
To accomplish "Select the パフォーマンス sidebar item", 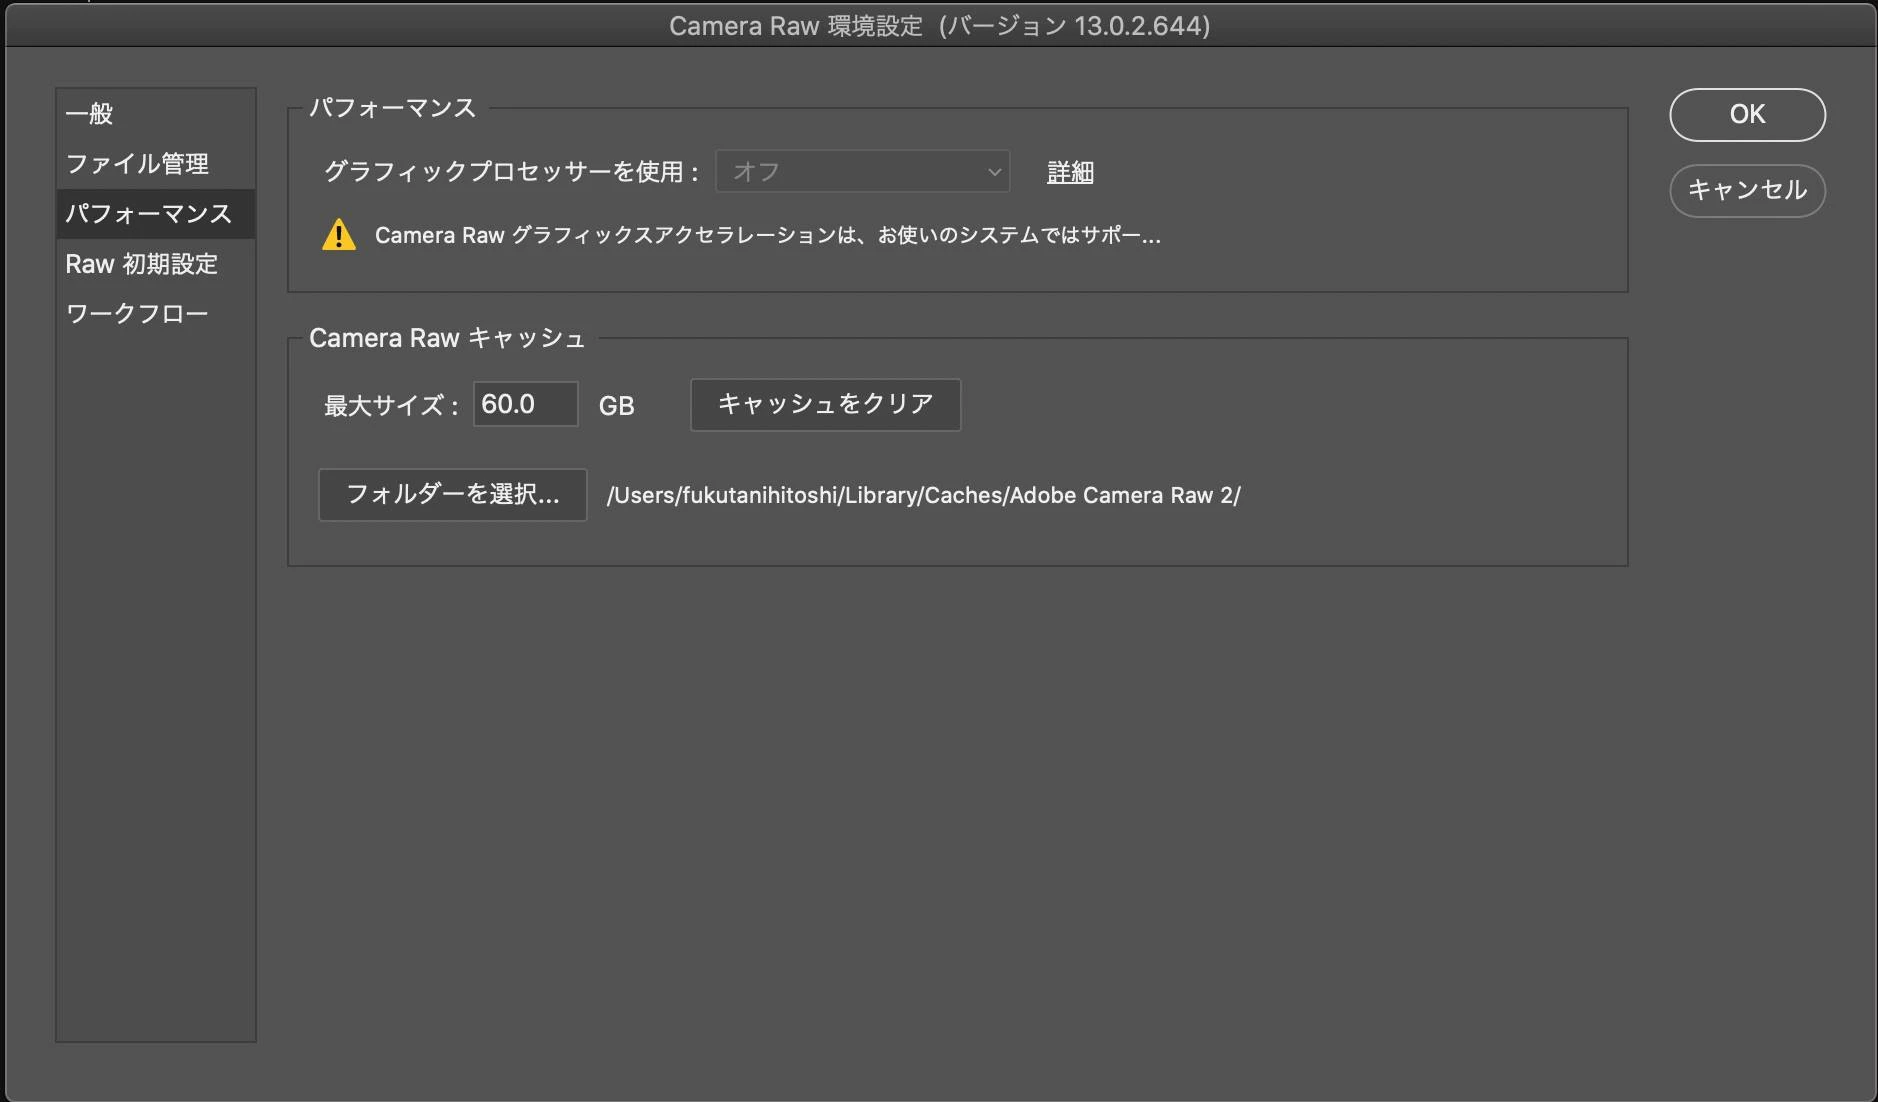I will coord(155,214).
